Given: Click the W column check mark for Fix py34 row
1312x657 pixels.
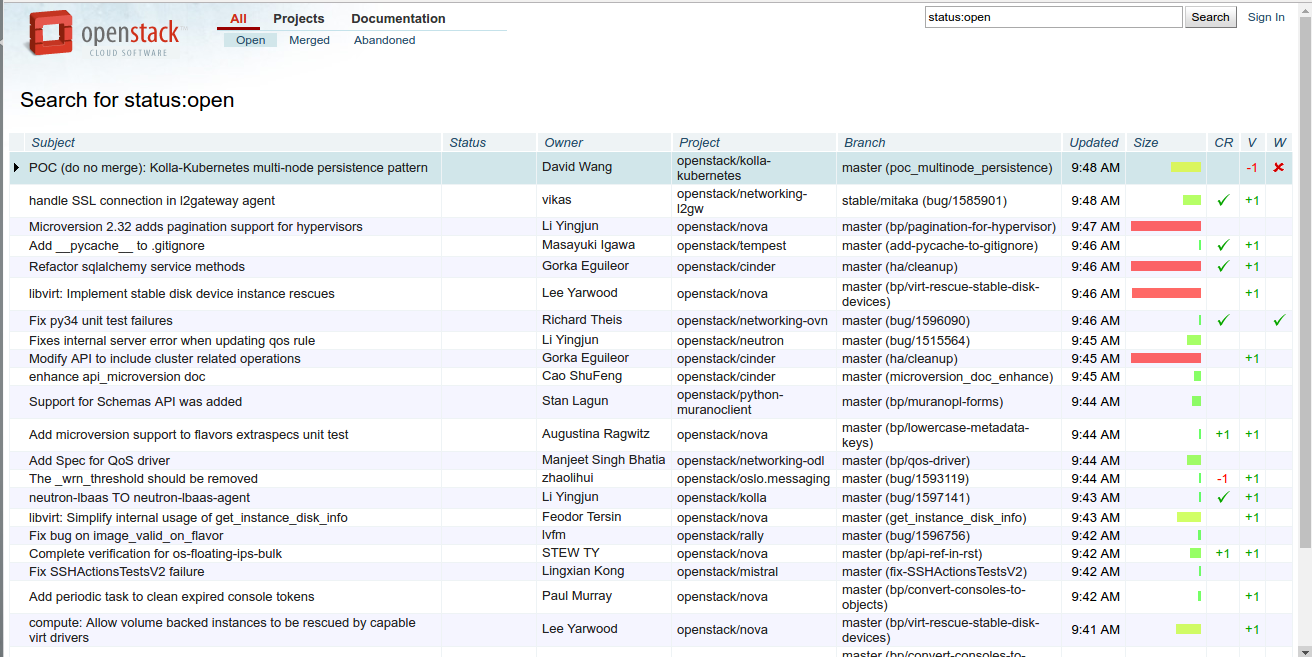Looking at the screenshot, I should (1279, 320).
